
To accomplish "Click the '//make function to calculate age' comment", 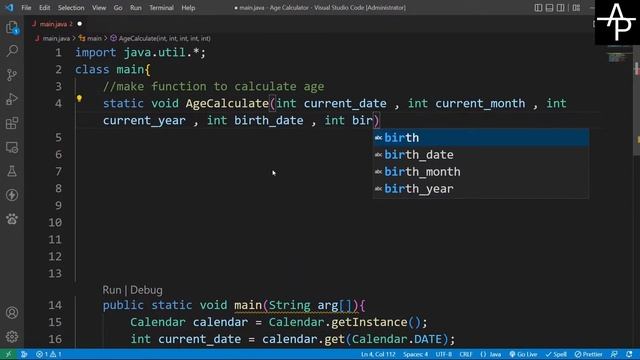I will pos(213,87).
